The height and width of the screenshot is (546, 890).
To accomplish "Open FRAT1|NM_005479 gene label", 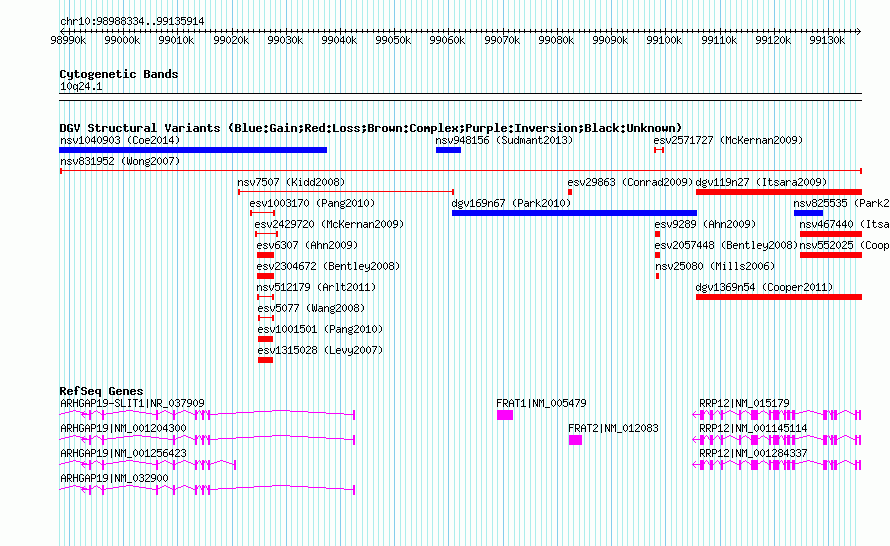I will click(541, 403).
